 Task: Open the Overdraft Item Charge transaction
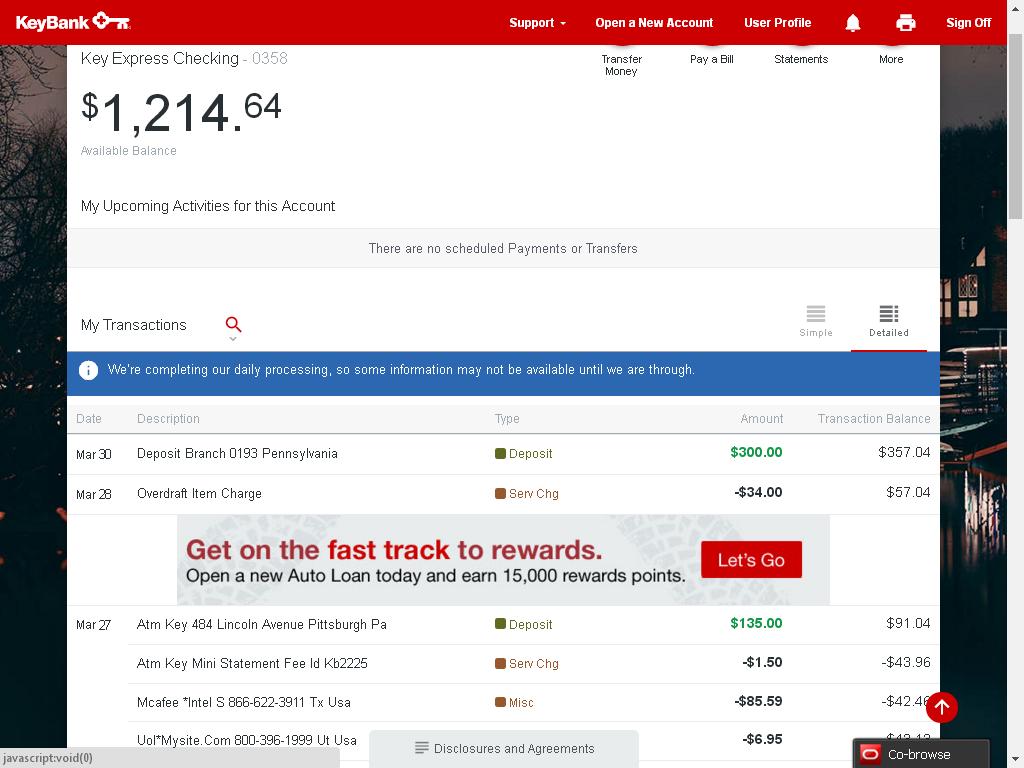point(199,493)
